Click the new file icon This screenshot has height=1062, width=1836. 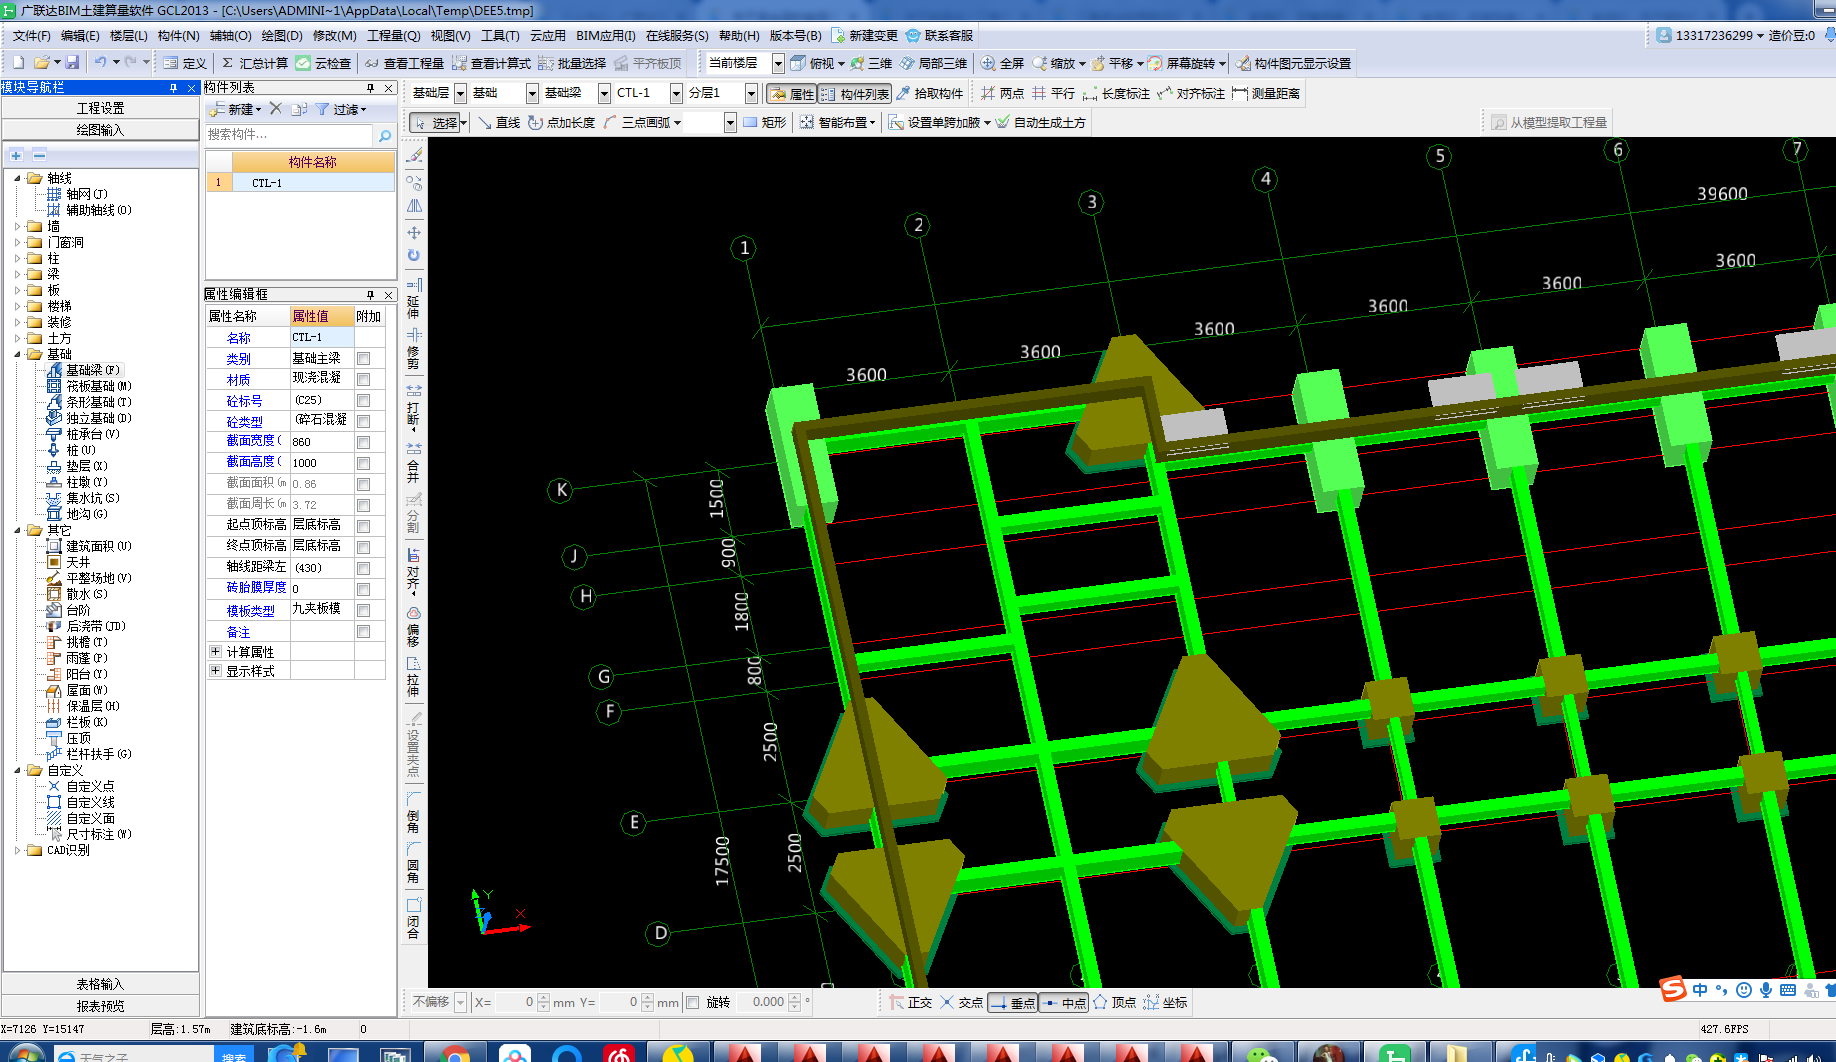18,63
